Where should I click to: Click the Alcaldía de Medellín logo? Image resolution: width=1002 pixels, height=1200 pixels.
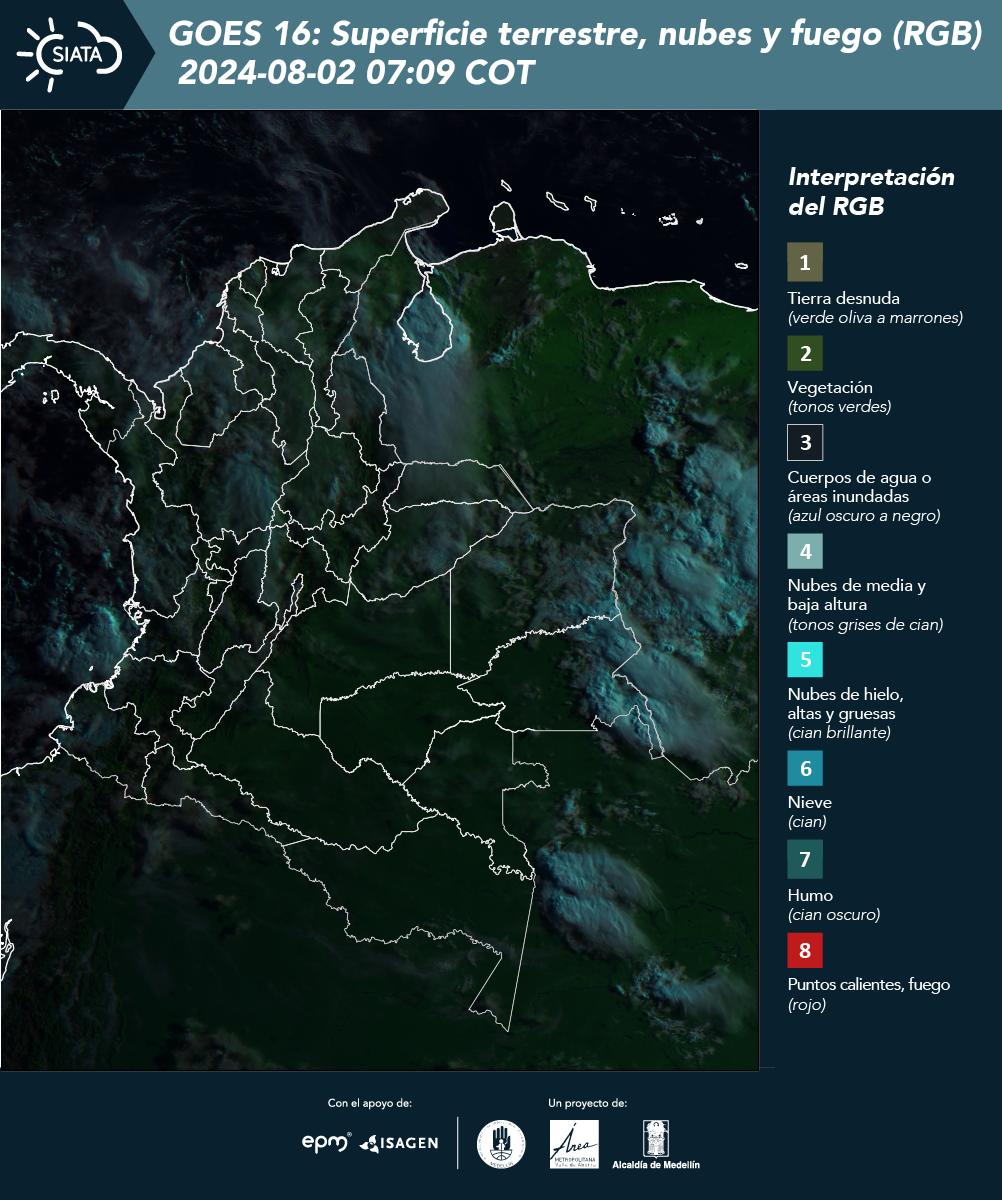point(656,1144)
